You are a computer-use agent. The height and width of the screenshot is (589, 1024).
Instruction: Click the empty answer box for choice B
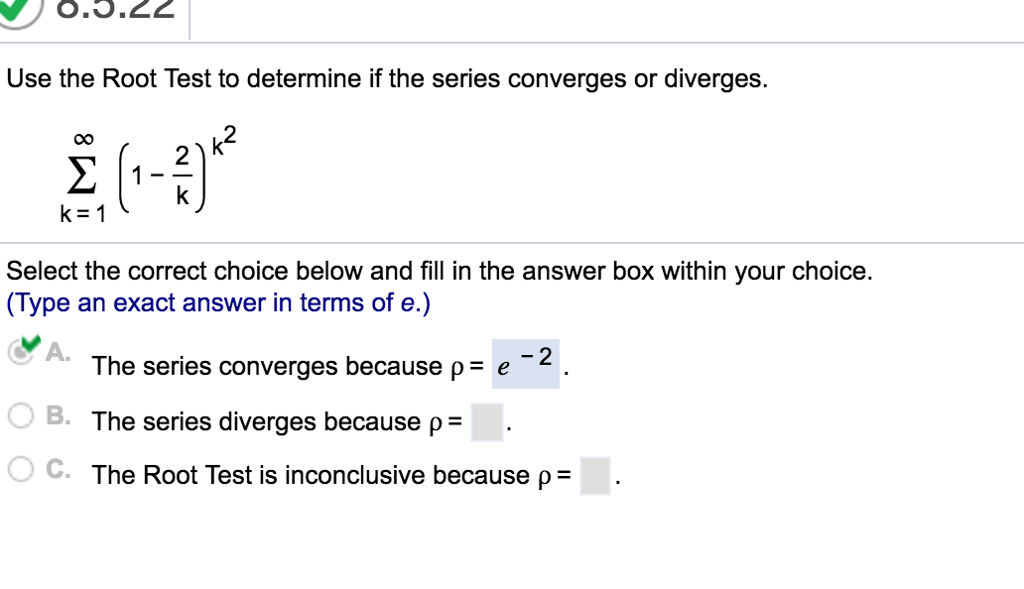[x=487, y=421]
